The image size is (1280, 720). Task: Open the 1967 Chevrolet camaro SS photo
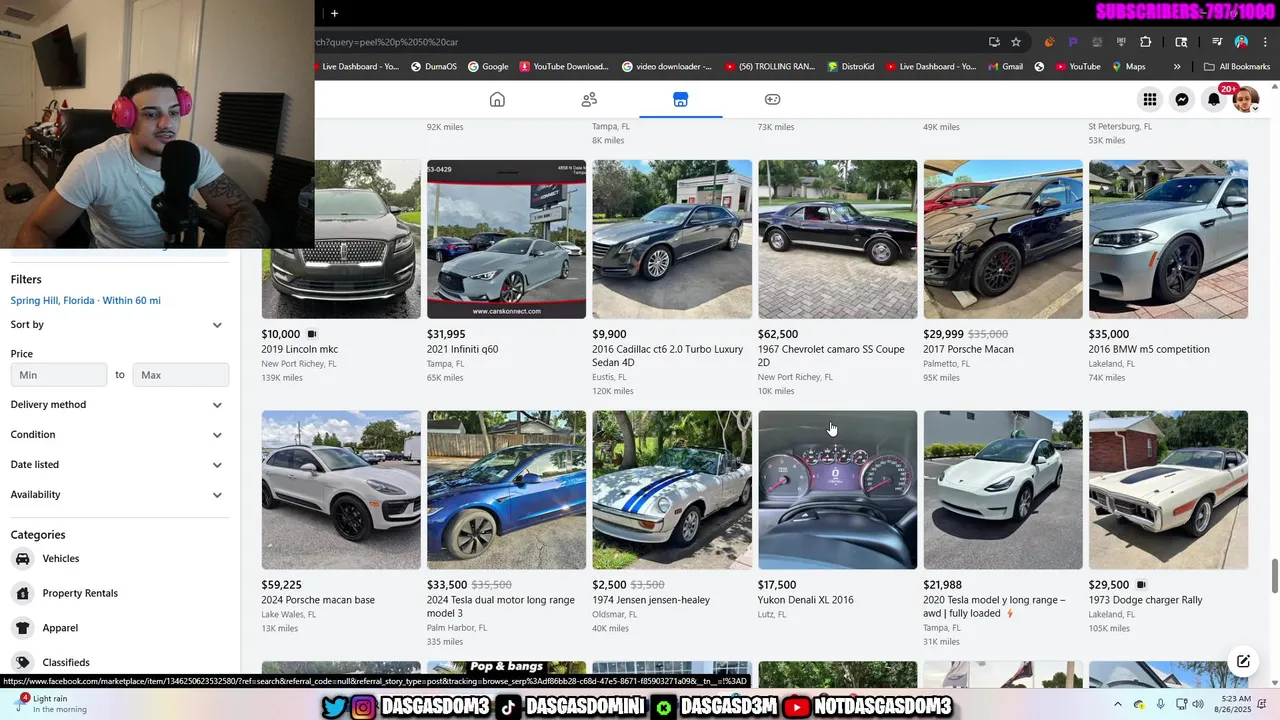[x=837, y=239]
